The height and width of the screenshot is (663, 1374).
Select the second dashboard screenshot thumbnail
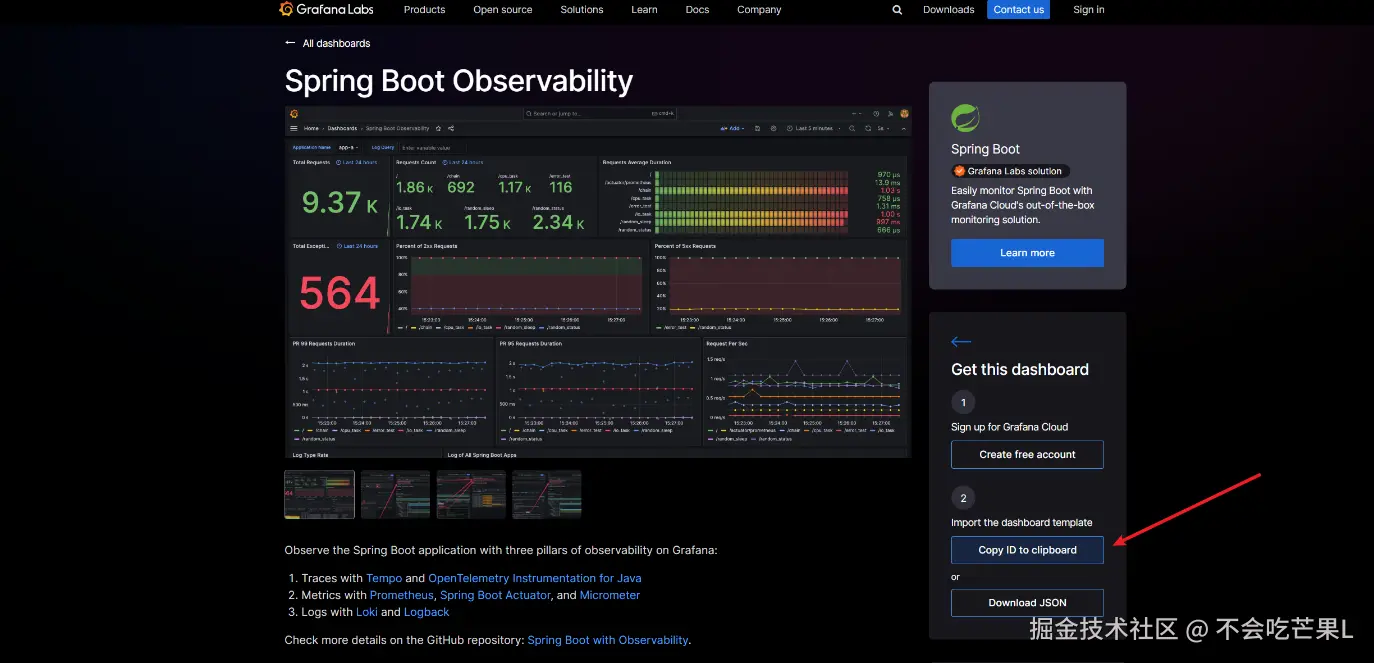(395, 495)
